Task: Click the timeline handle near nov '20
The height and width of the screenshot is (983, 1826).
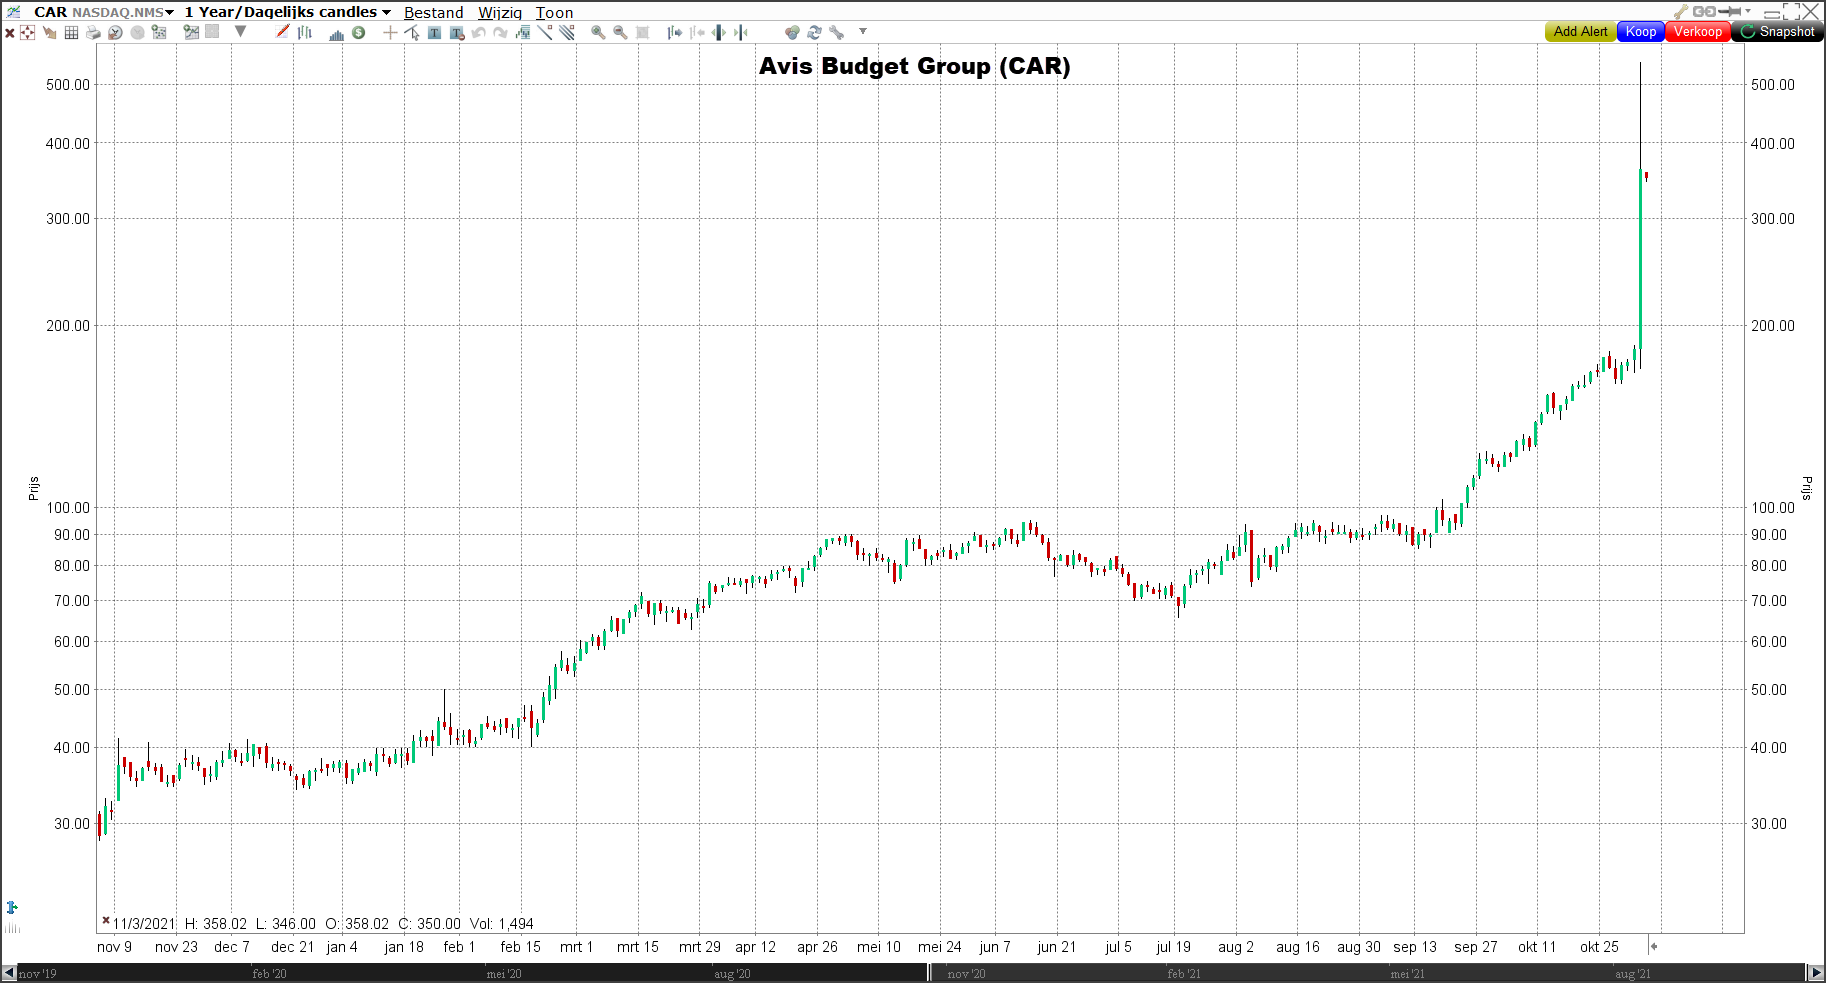Action: pos(930,973)
